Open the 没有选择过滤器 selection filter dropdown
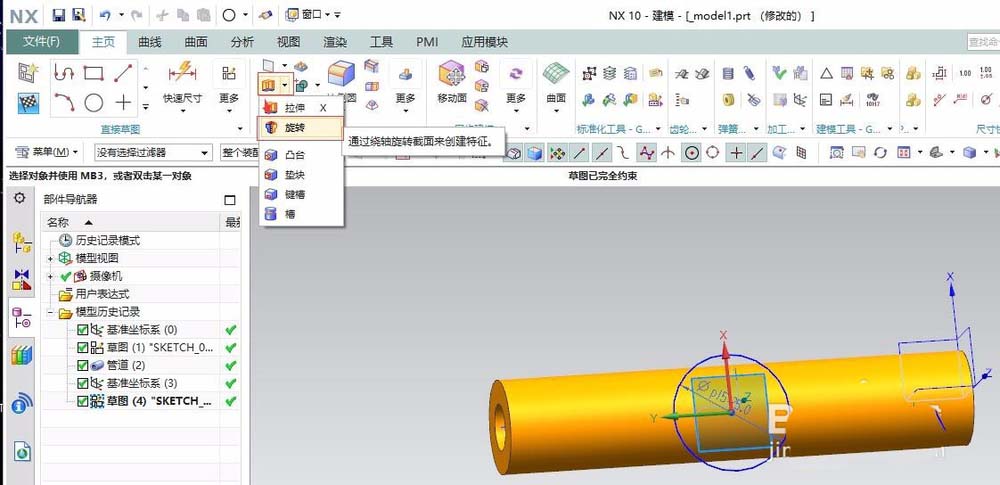This screenshot has height=485, width=1000. point(153,153)
